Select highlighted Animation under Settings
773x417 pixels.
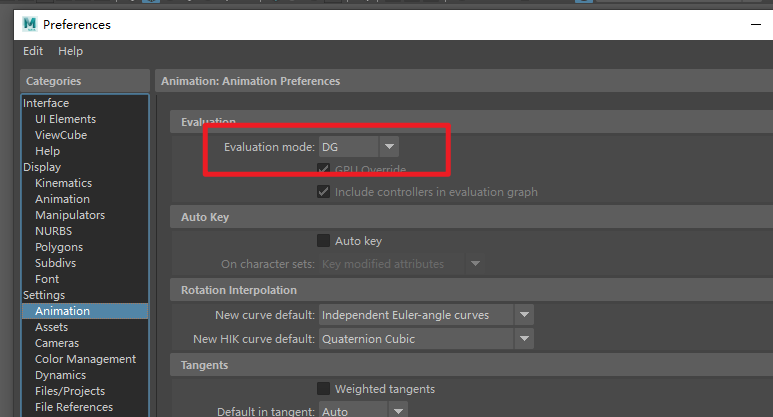point(85,311)
